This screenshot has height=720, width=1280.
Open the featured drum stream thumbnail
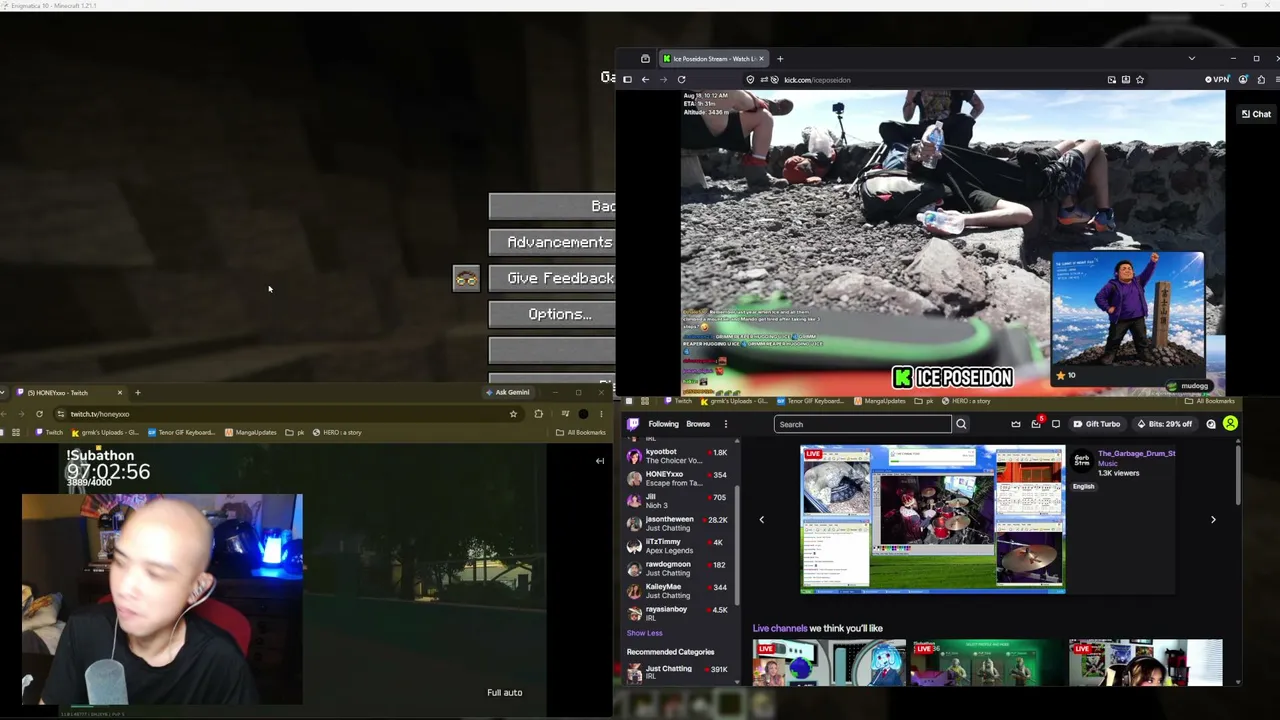coord(933,519)
